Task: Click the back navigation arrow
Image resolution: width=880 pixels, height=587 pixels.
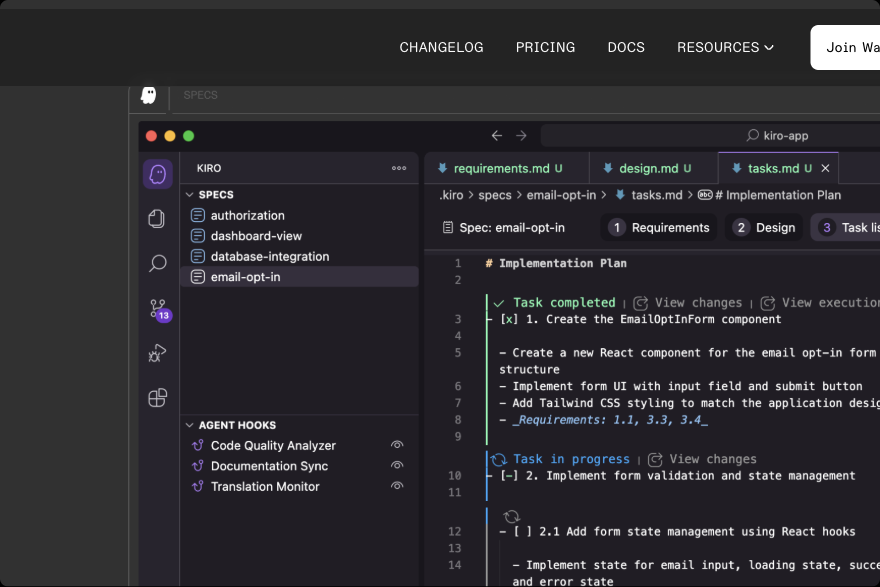Action: pyautogui.click(x=497, y=135)
